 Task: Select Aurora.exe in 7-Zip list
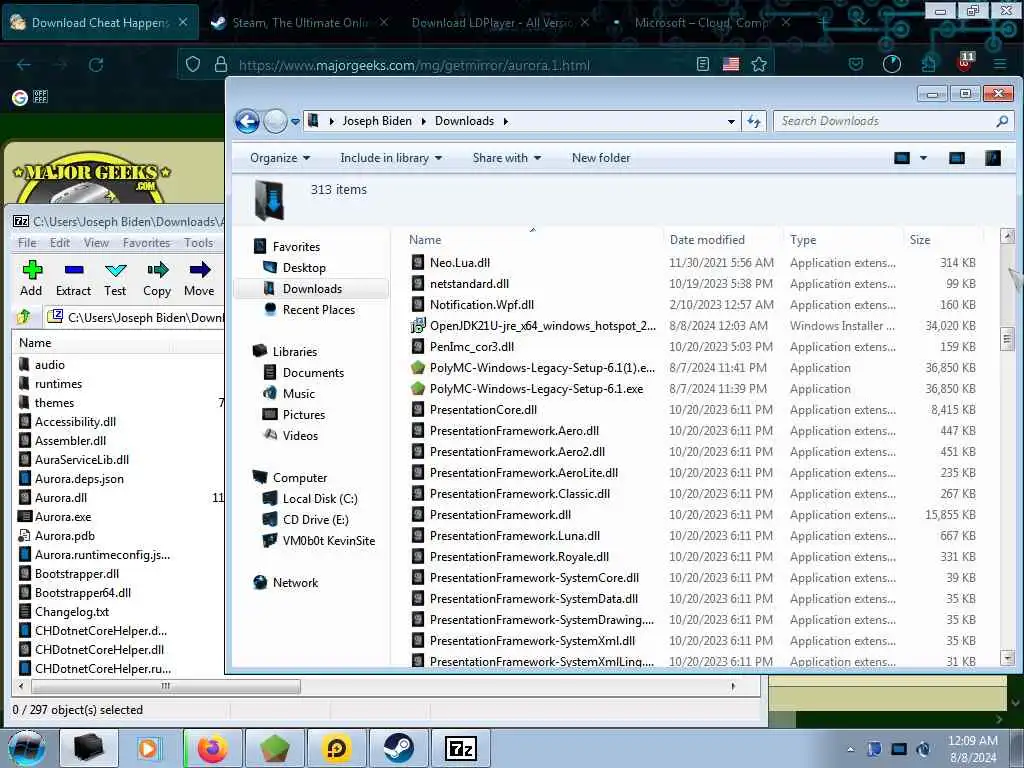(x=63, y=517)
